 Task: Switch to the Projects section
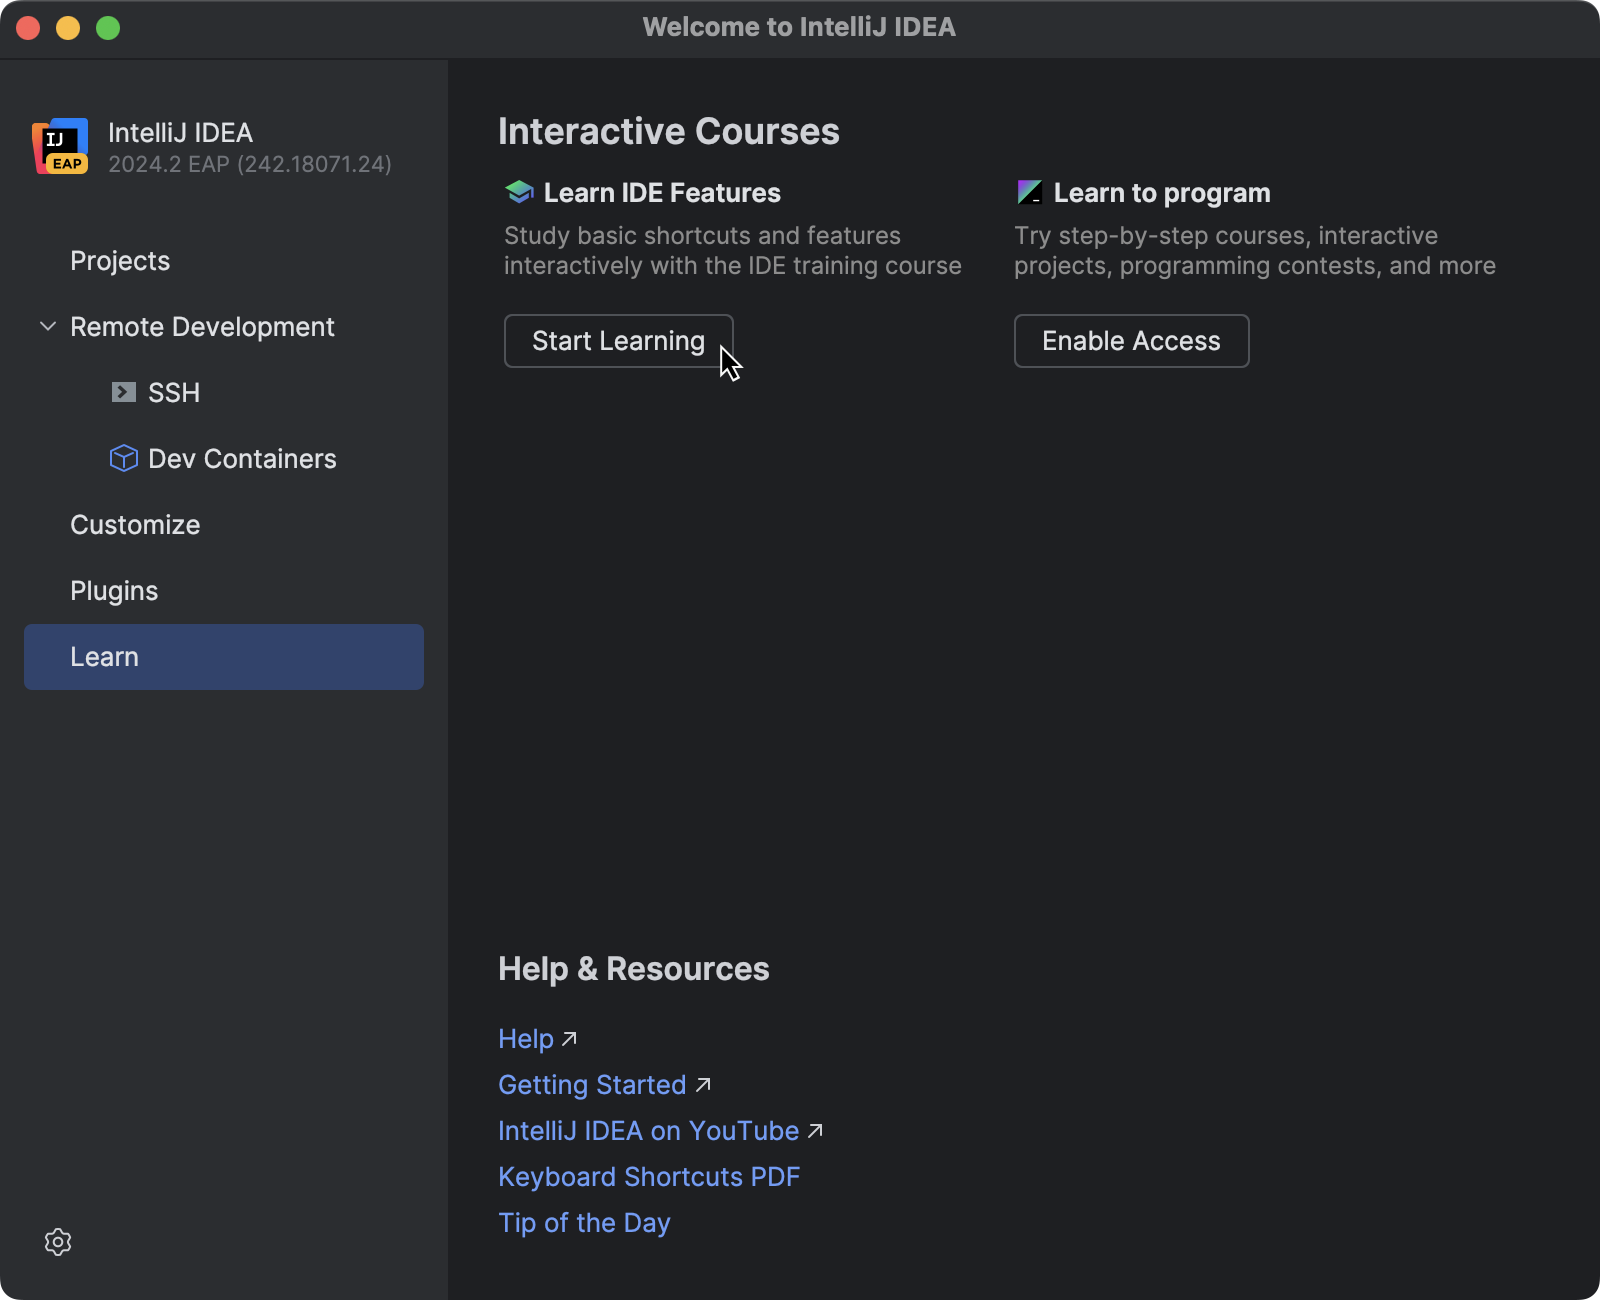pos(119,261)
